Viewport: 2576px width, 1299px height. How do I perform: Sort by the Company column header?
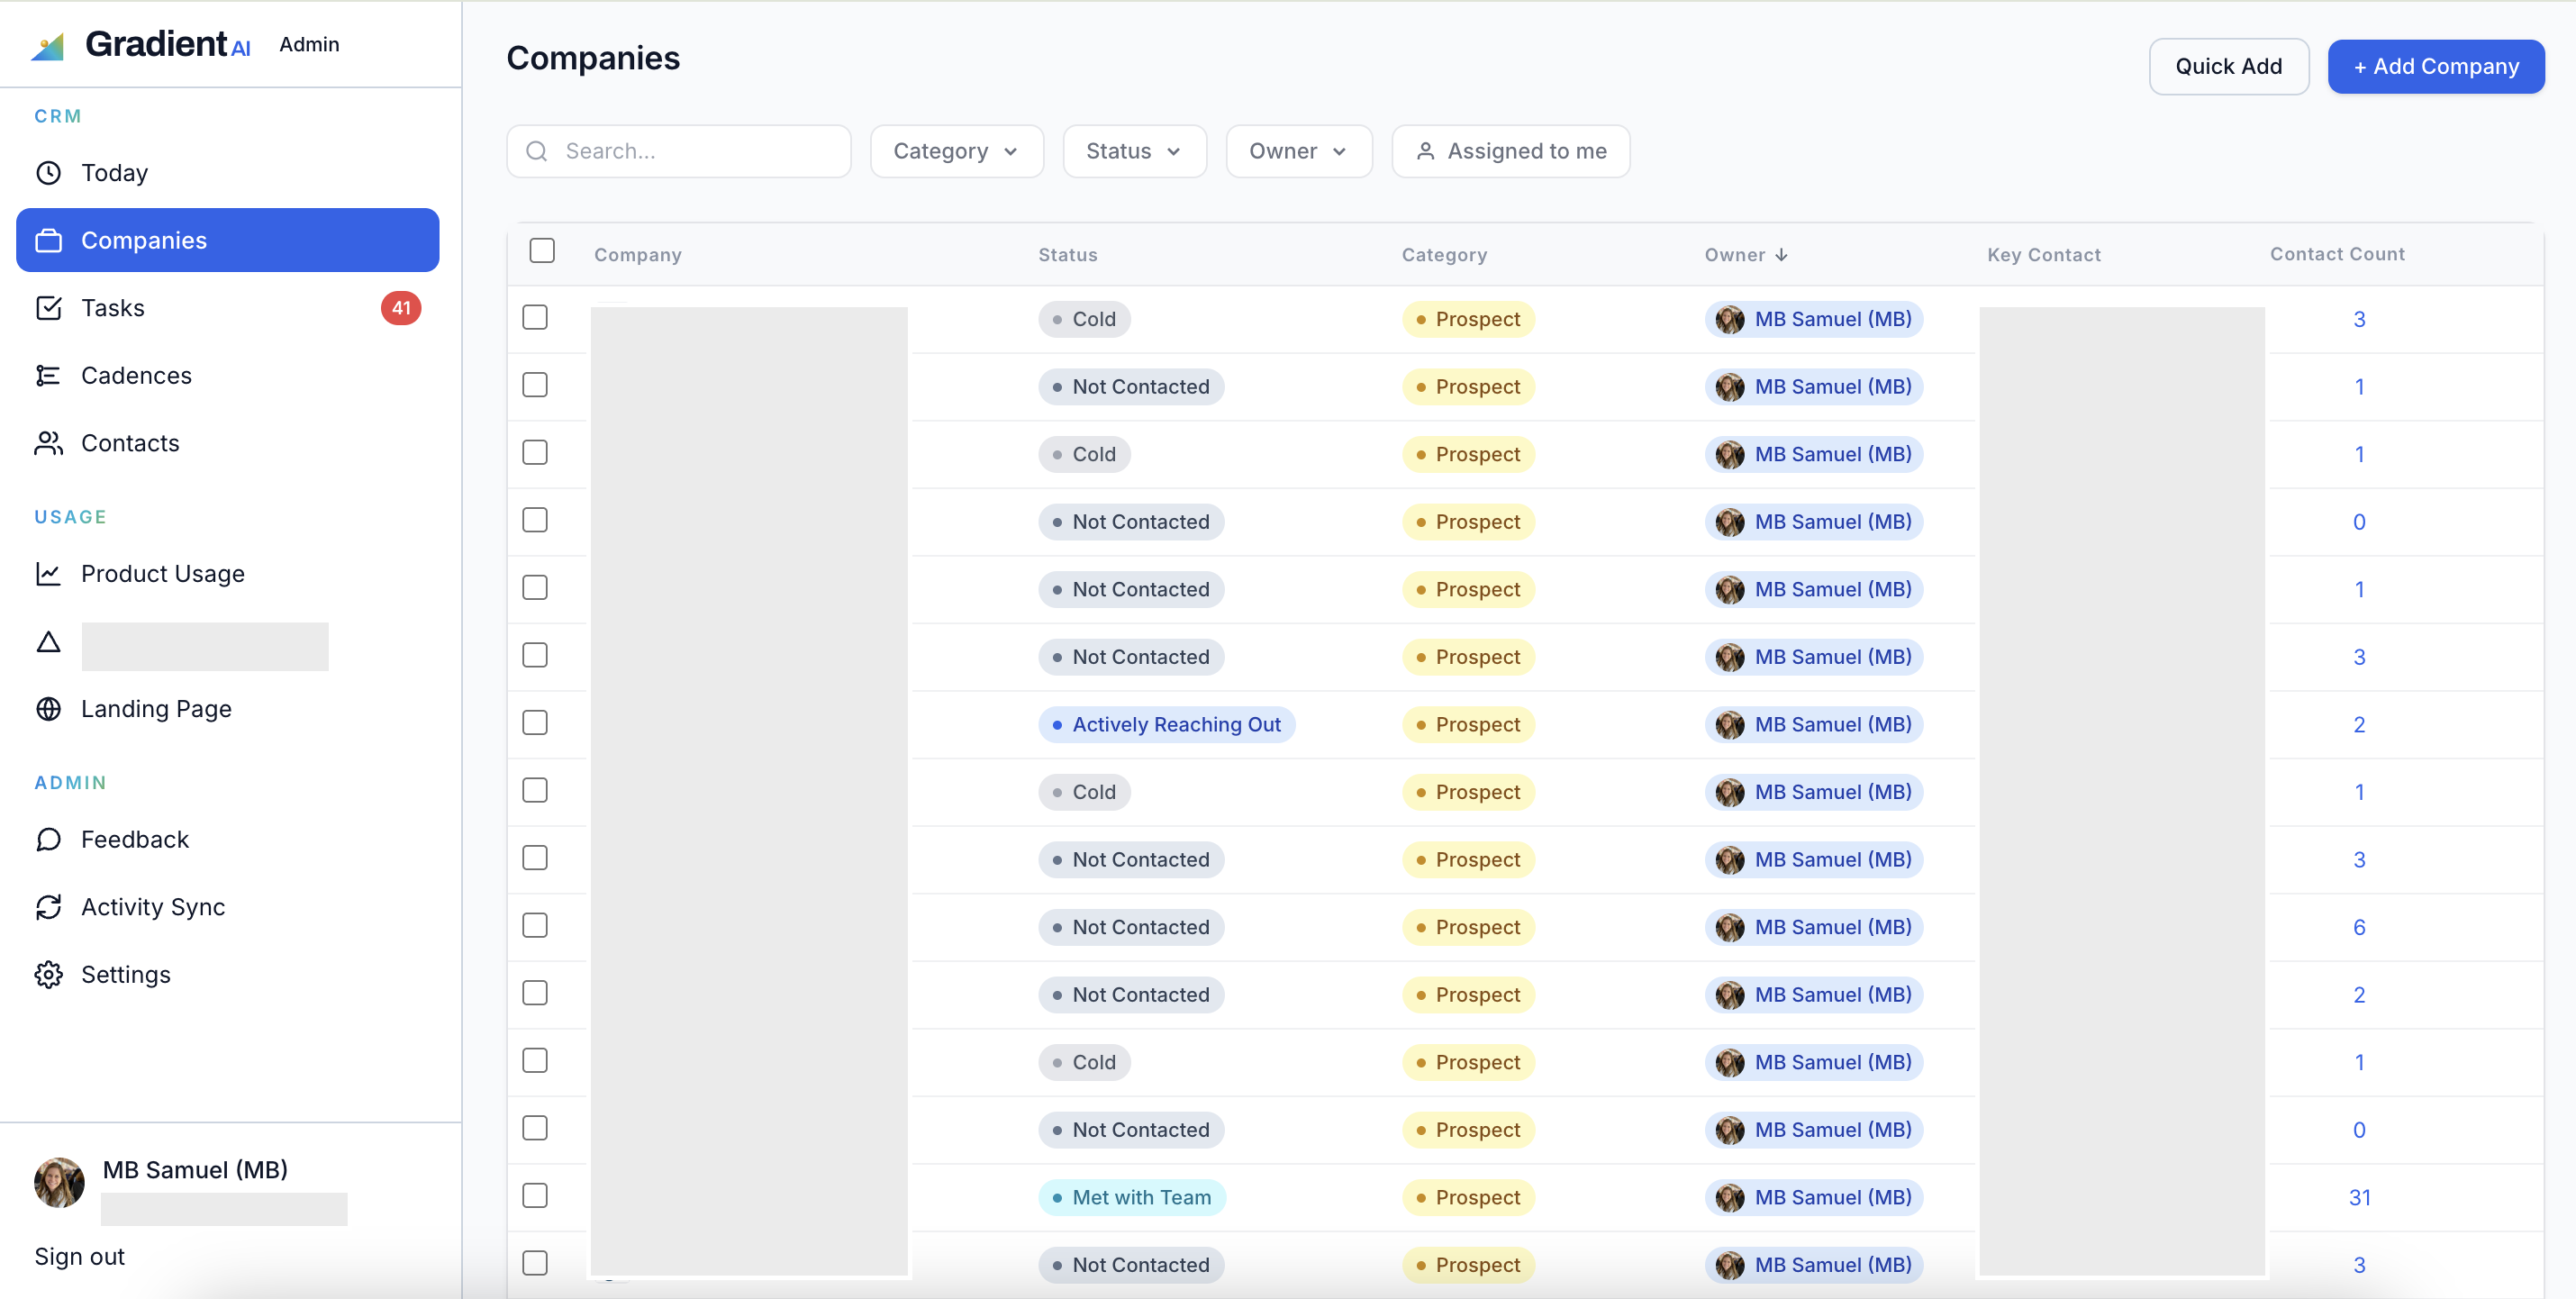click(x=638, y=255)
